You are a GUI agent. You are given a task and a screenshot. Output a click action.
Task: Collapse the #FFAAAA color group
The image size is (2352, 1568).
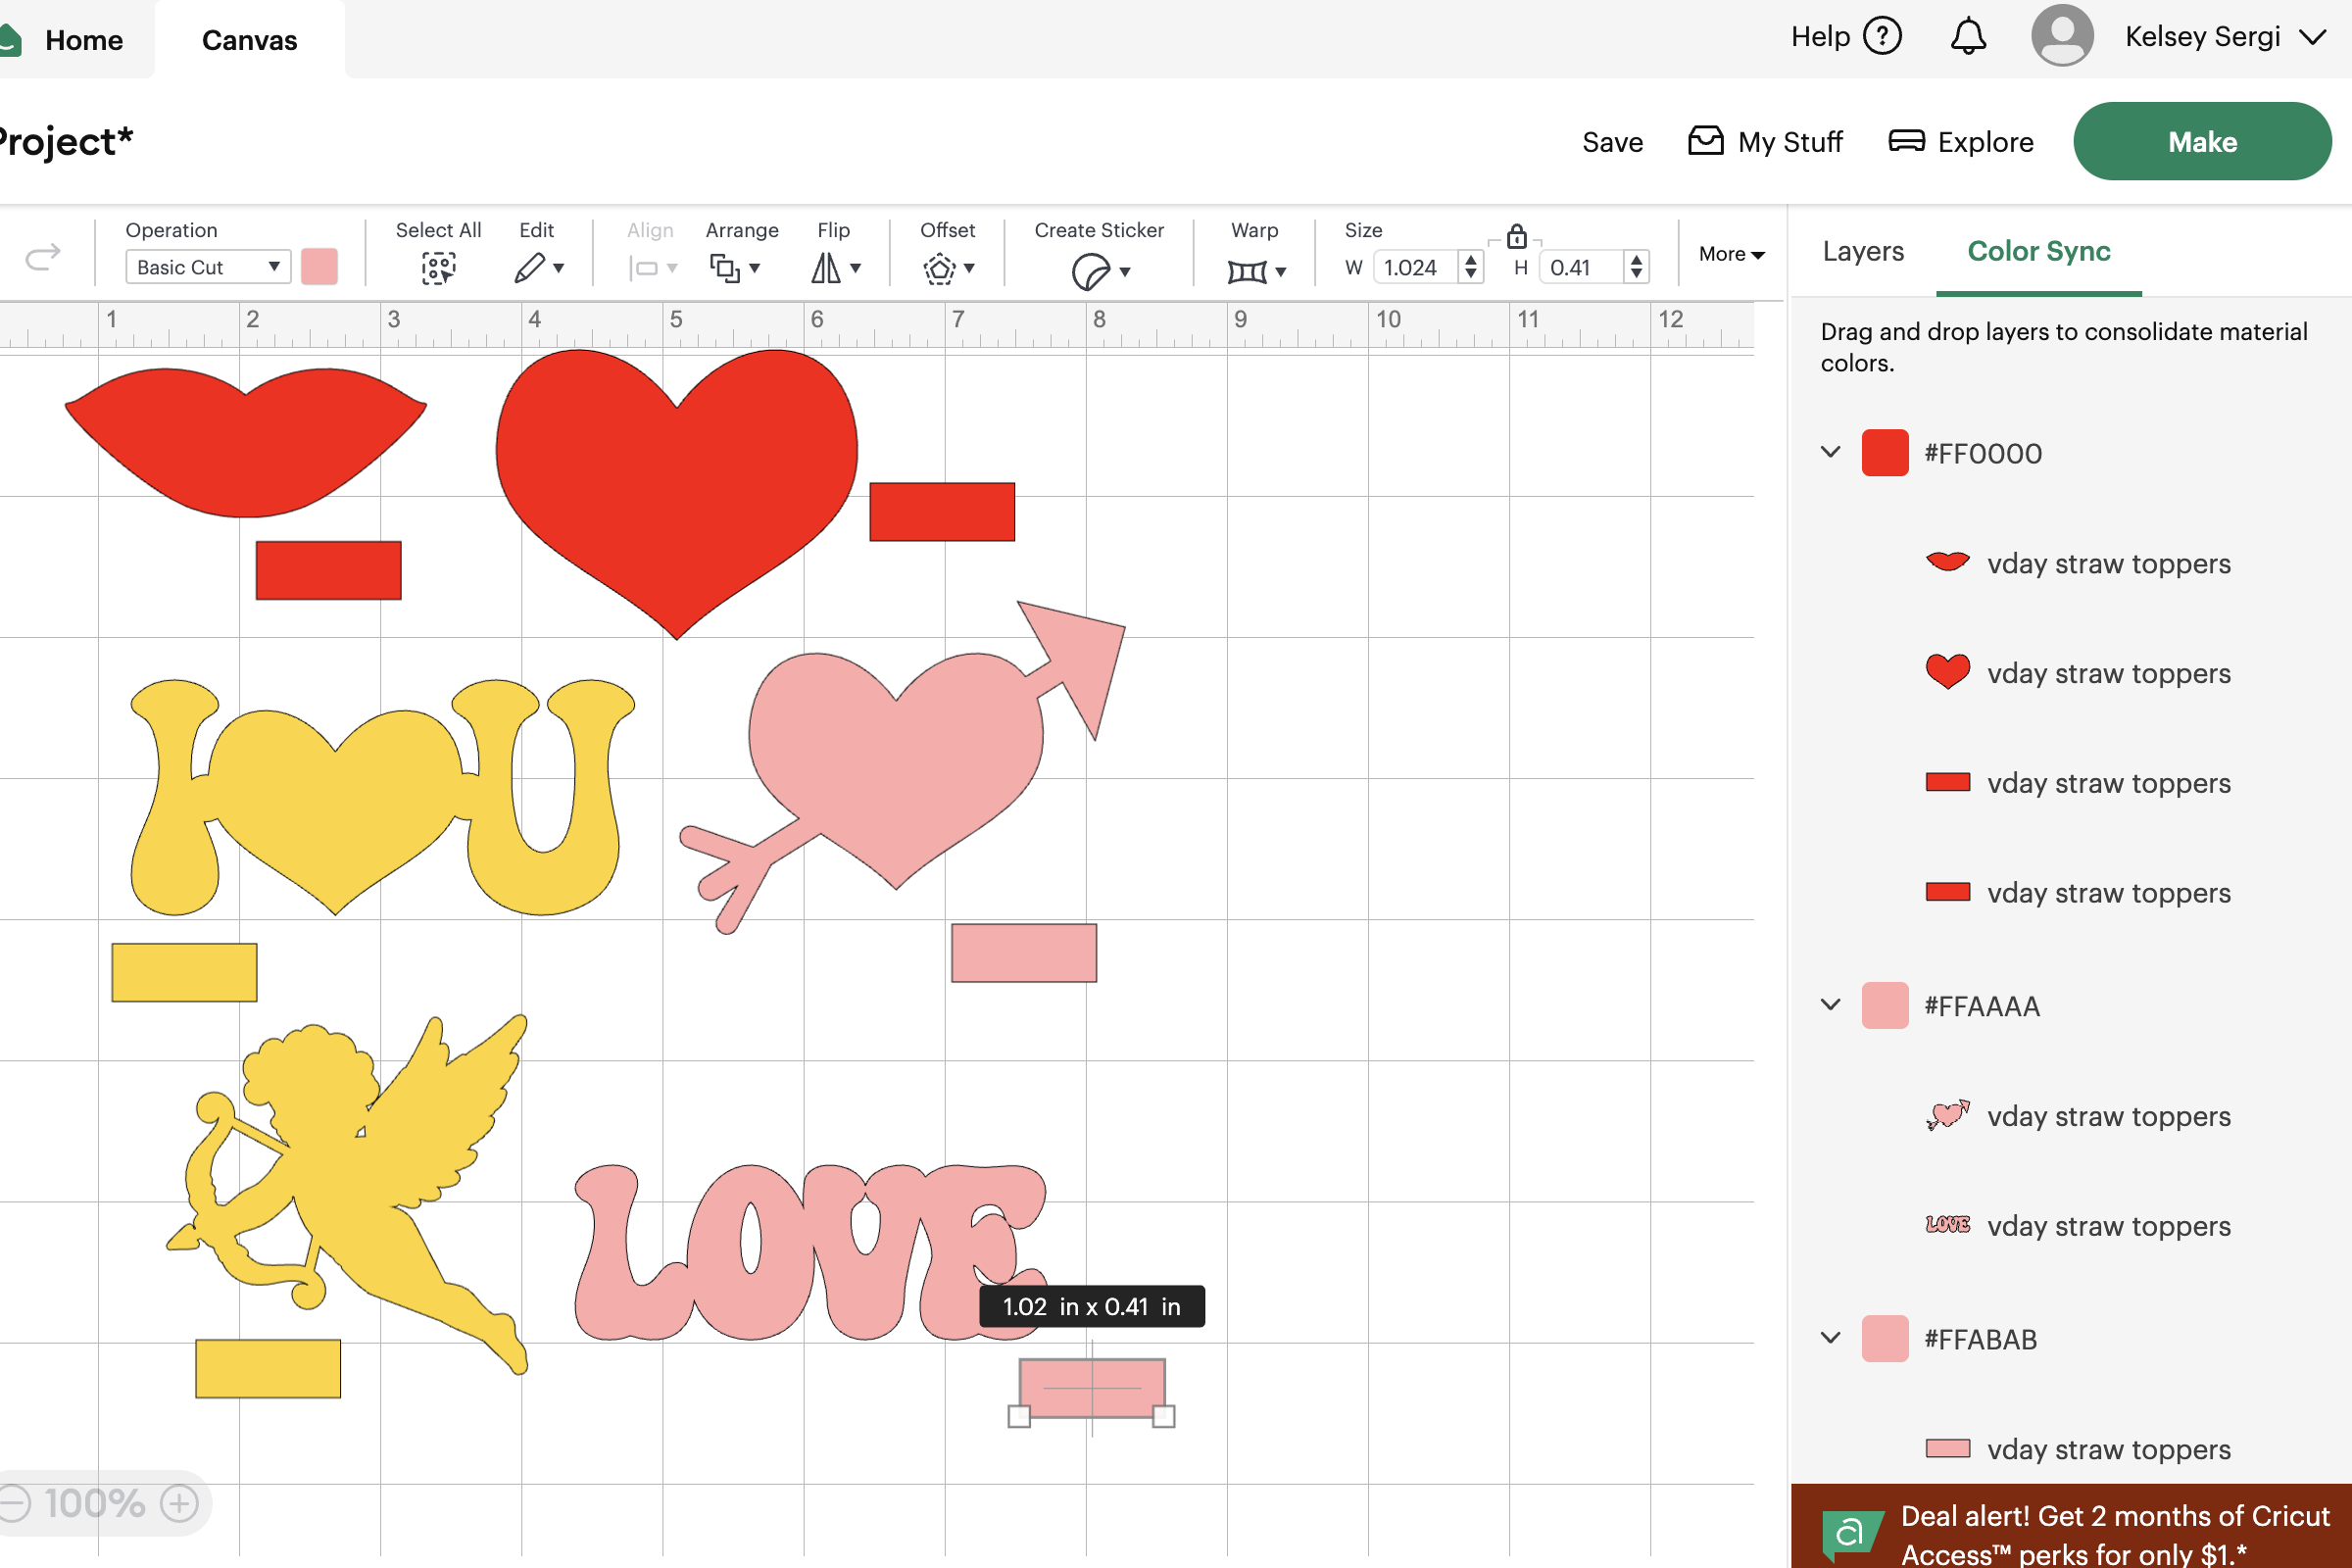(x=1830, y=1005)
